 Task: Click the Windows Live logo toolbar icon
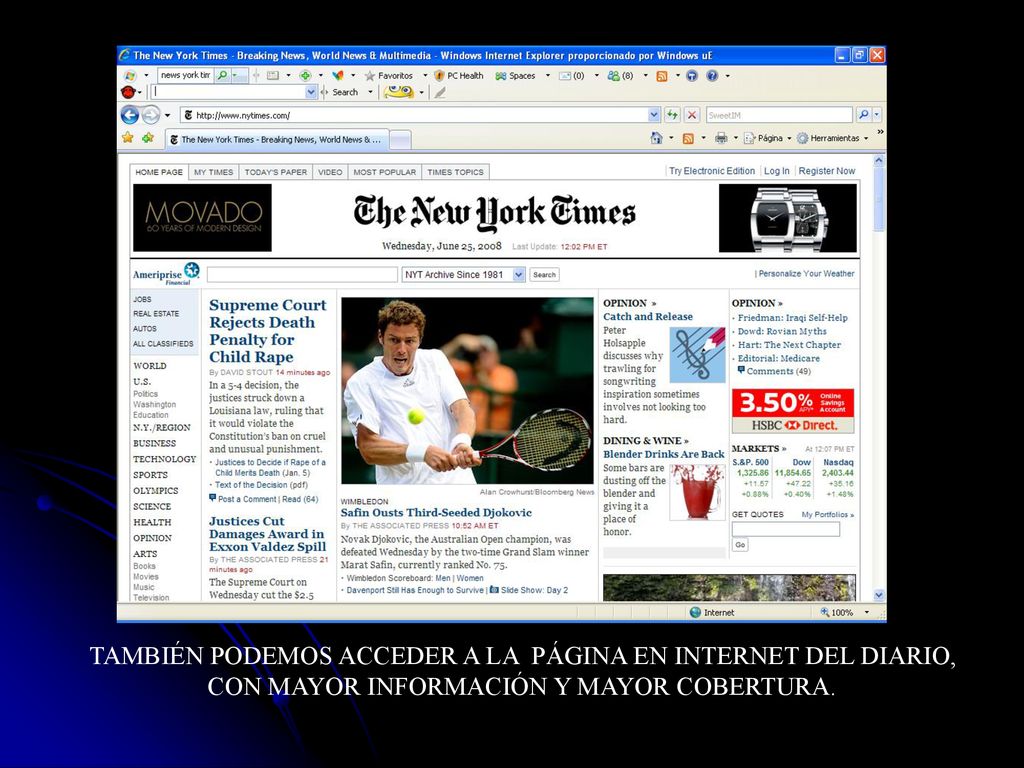tap(130, 75)
